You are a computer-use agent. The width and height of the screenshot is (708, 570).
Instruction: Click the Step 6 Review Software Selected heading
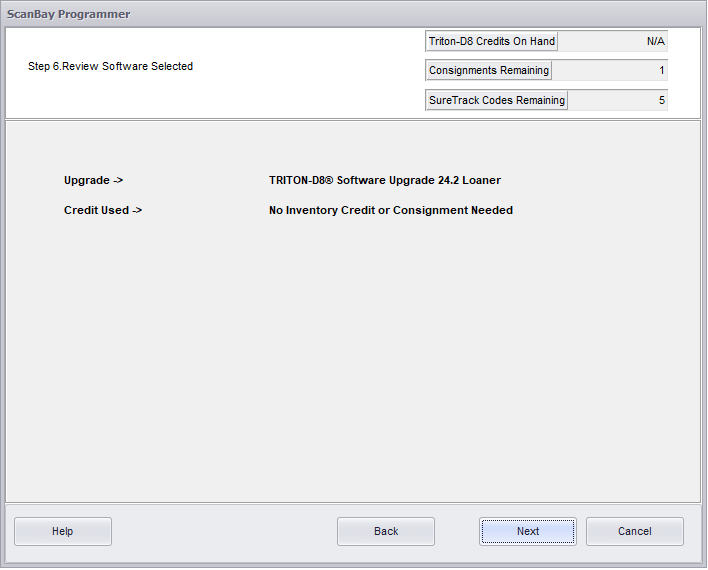[x=111, y=66]
